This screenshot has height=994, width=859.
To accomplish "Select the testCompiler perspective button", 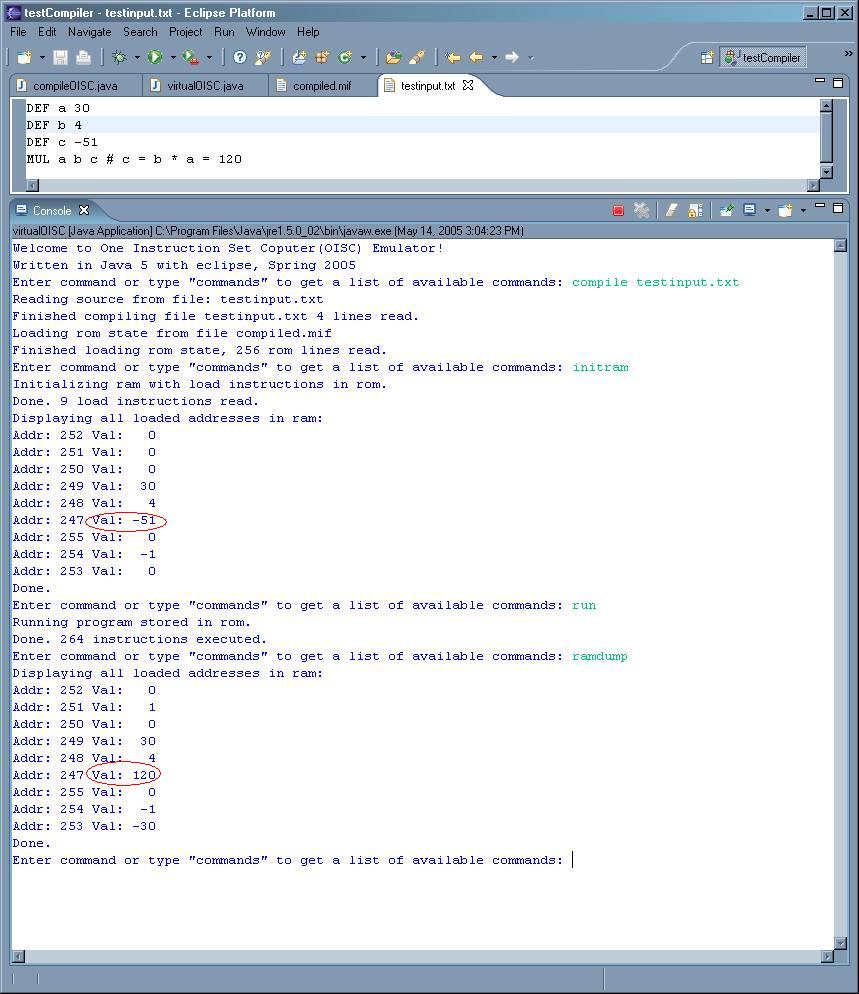I will click(x=763, y=58).
